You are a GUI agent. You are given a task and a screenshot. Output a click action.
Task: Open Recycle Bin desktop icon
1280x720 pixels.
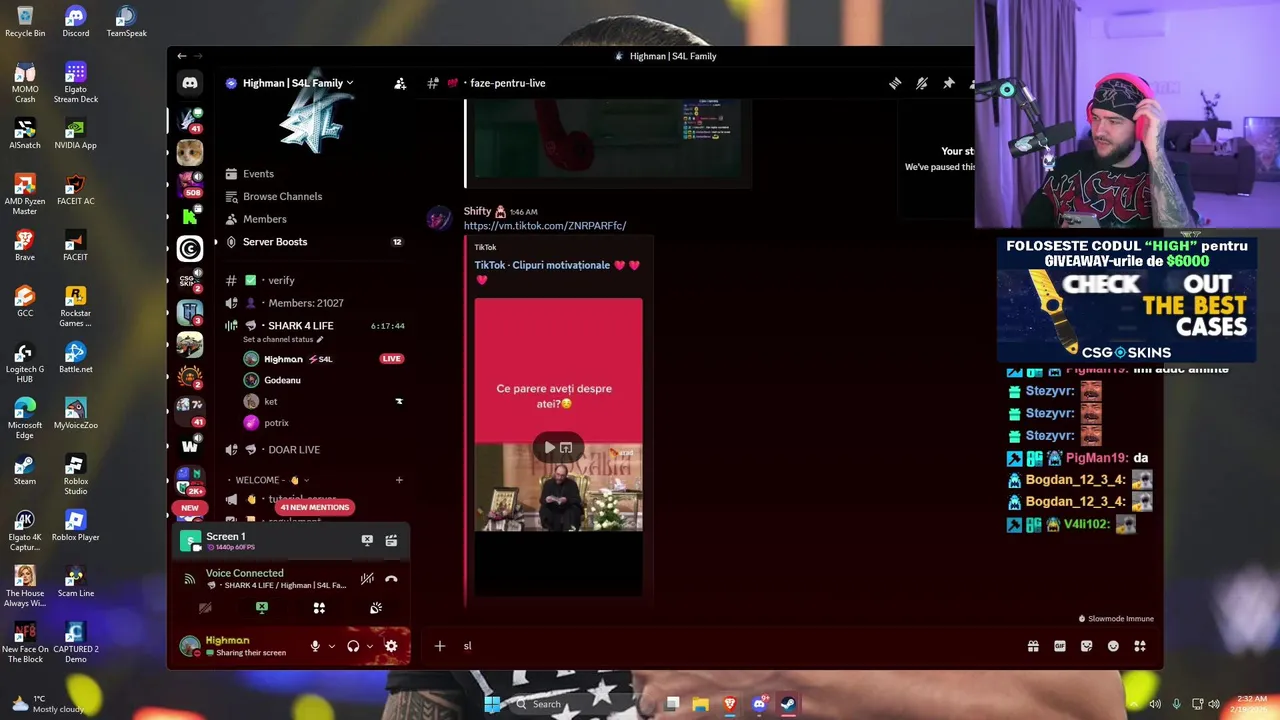pos(25,21)
